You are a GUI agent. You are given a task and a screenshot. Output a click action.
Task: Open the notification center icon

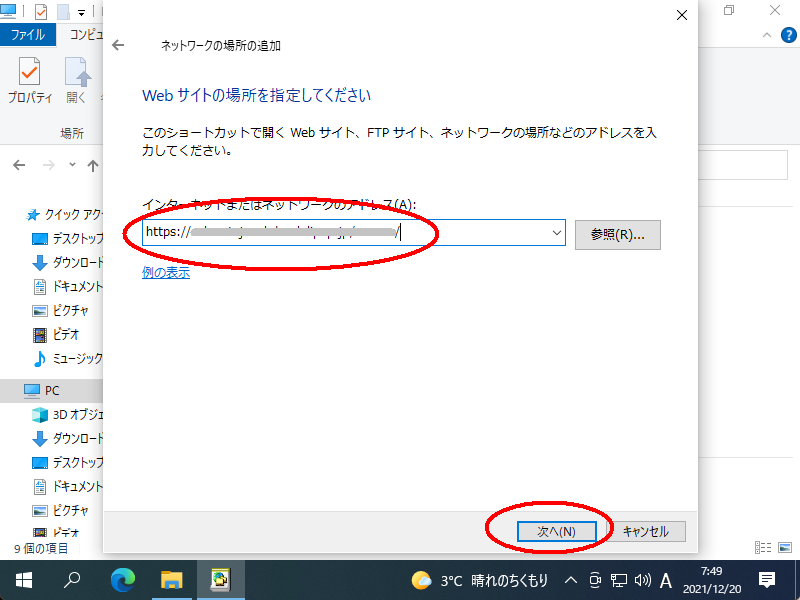767,580
